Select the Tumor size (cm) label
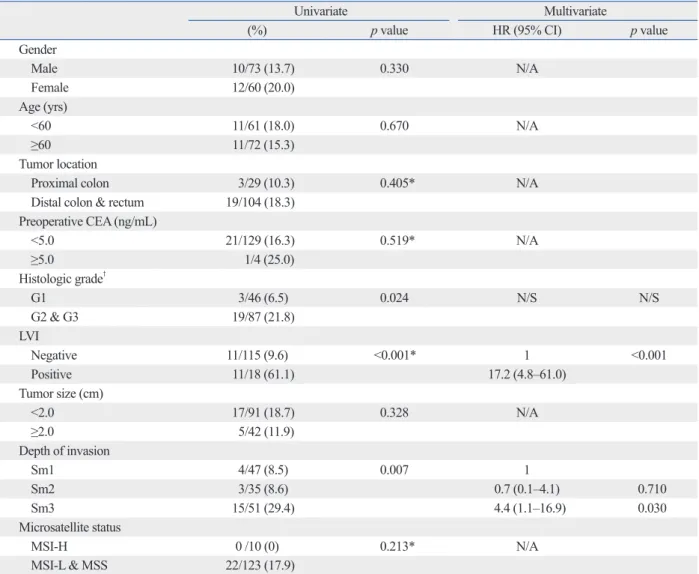The image size is (699, 574). (61, 394)
